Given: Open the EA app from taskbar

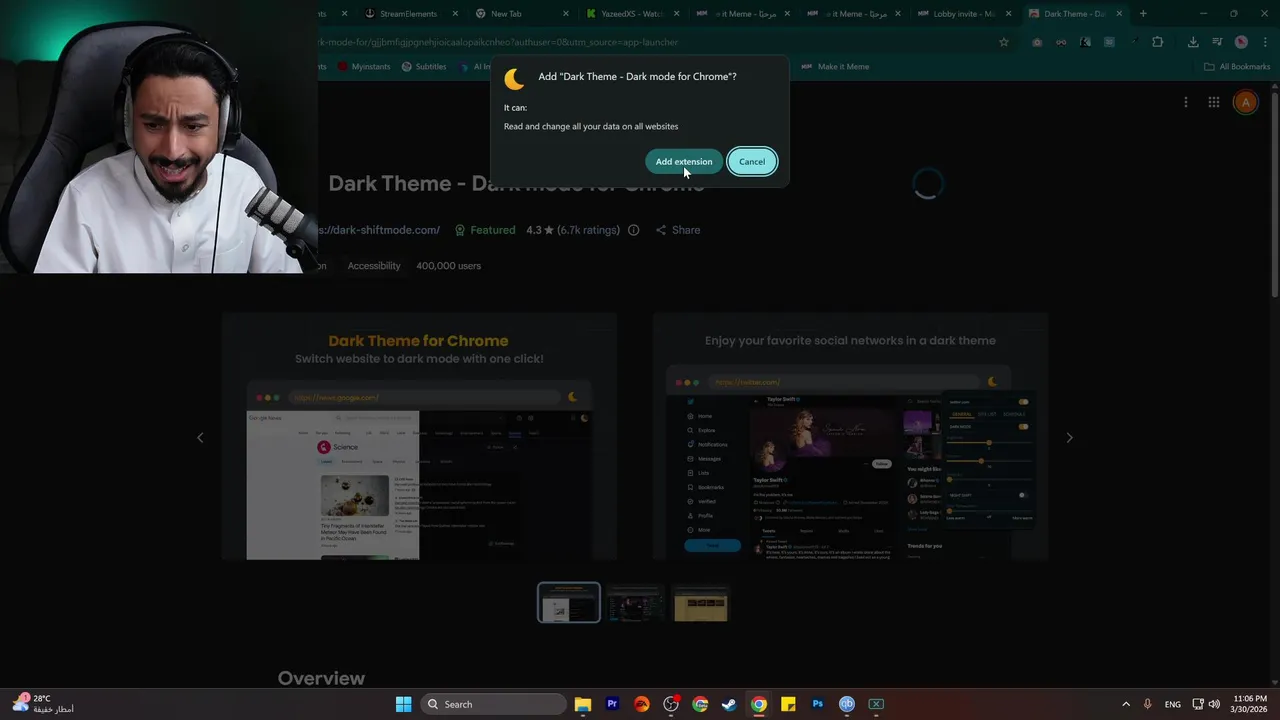Looking at the screenshot, I should pyautogui.click(x=641, y=704).
